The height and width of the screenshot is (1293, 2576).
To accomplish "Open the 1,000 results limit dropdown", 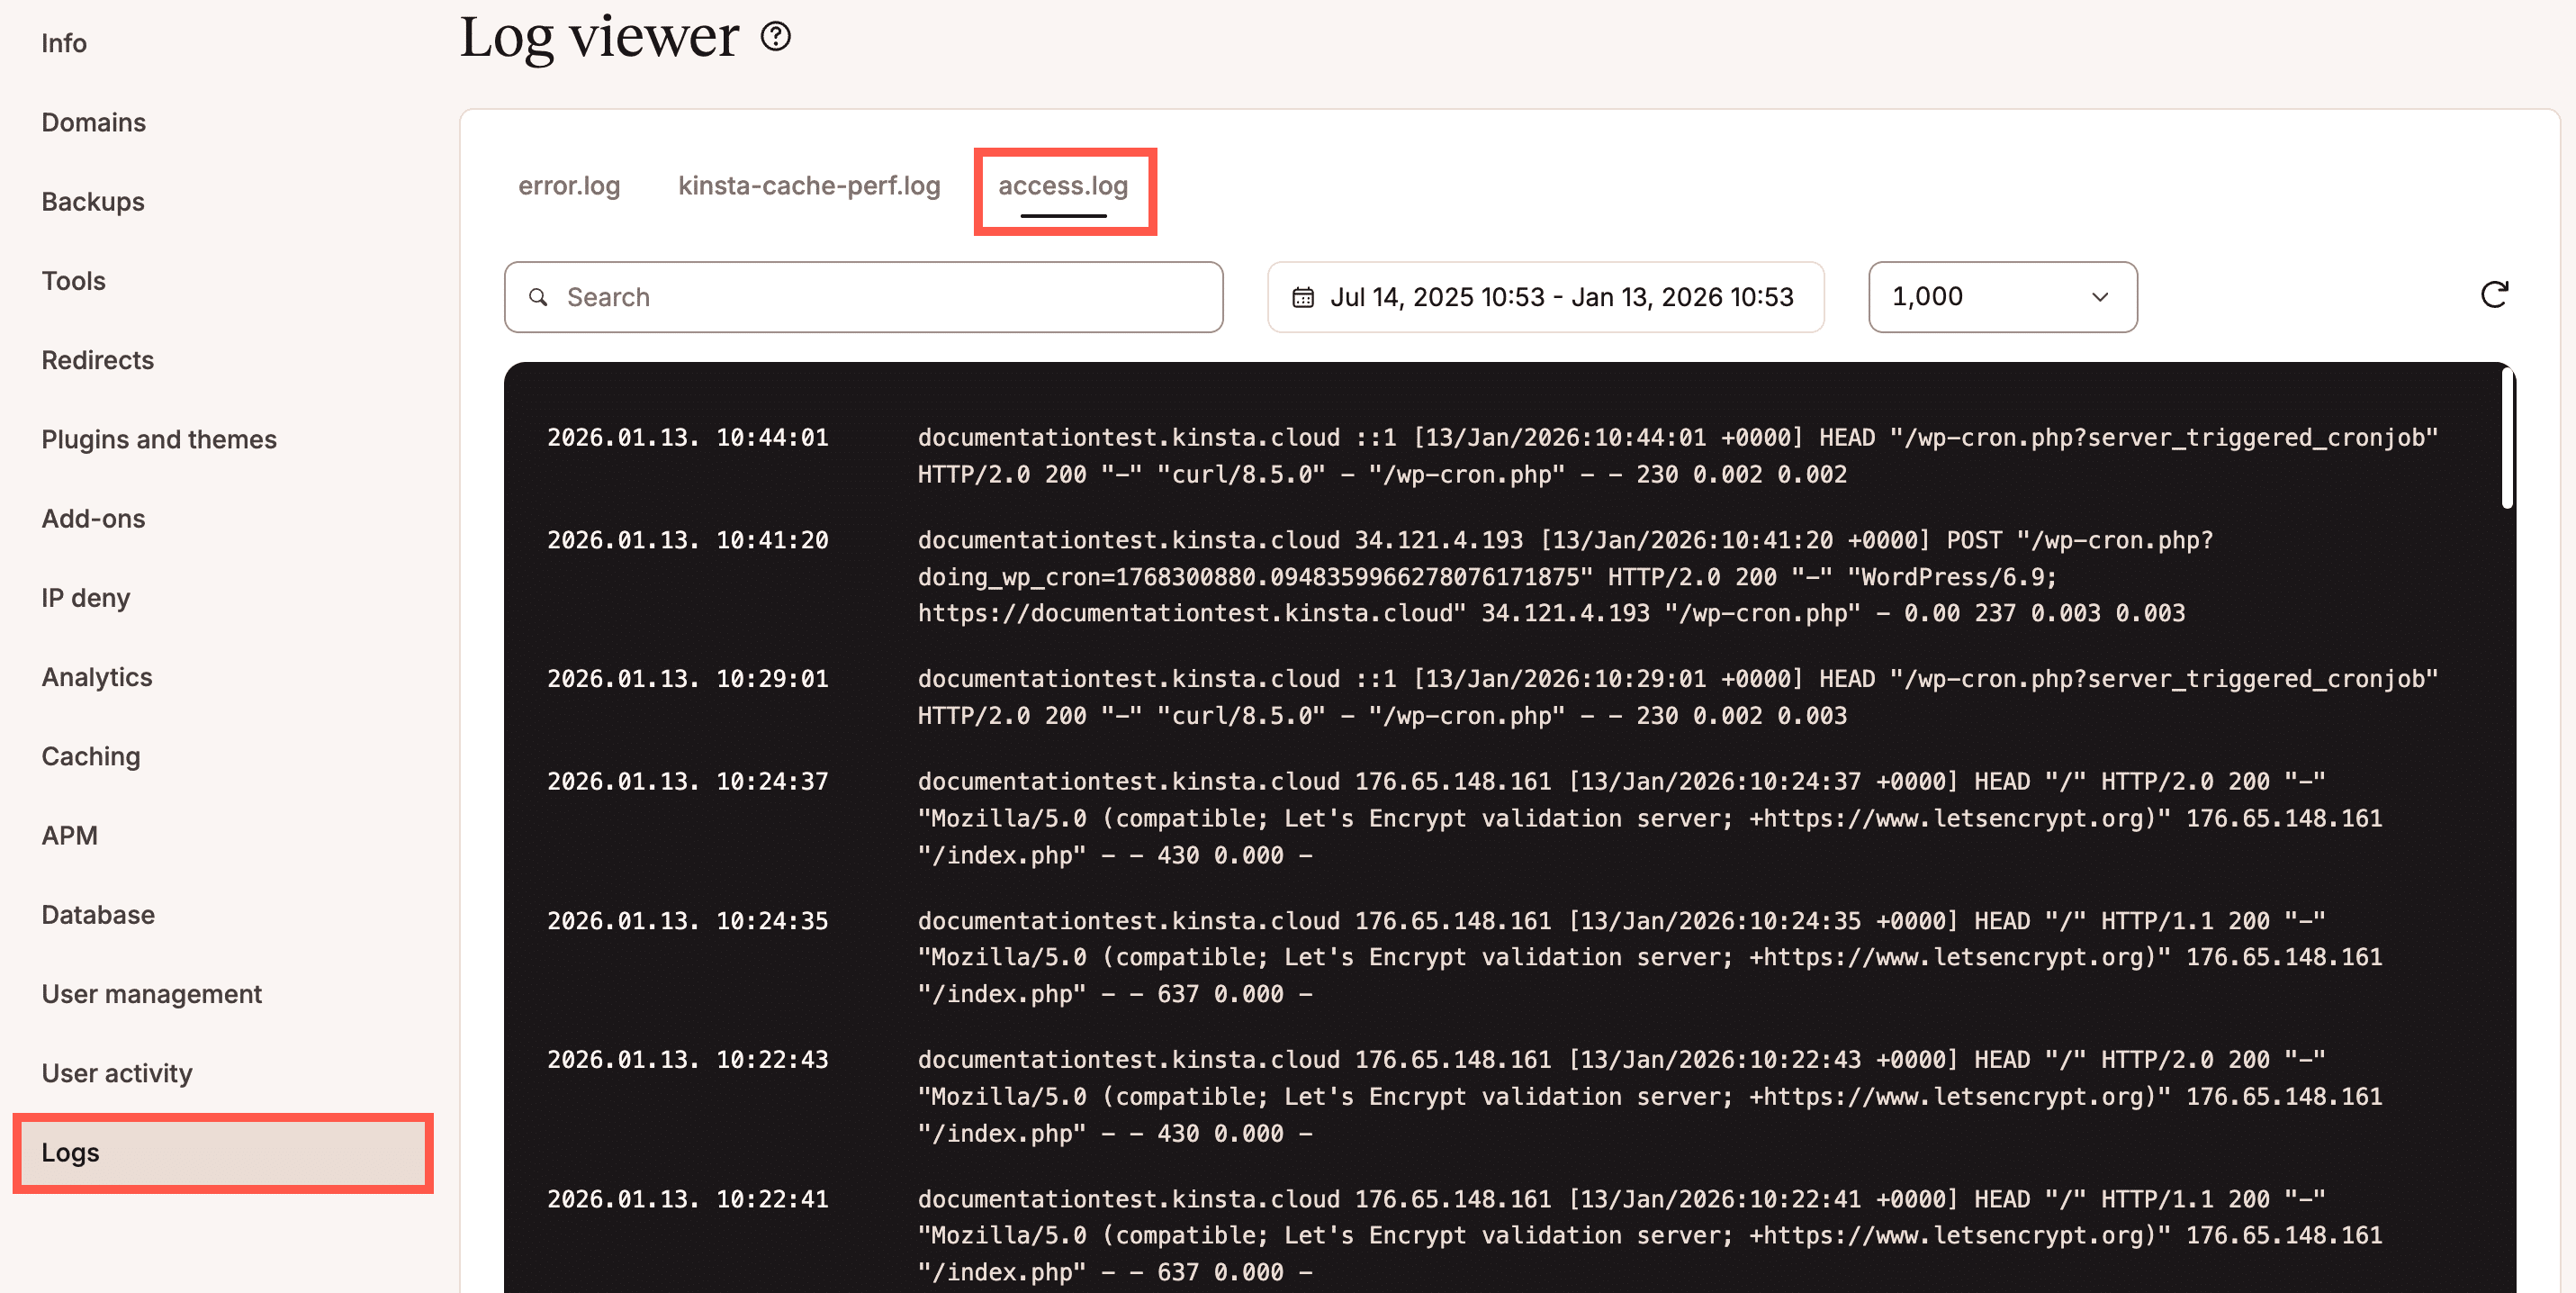I will click(x=2000, y=296).
